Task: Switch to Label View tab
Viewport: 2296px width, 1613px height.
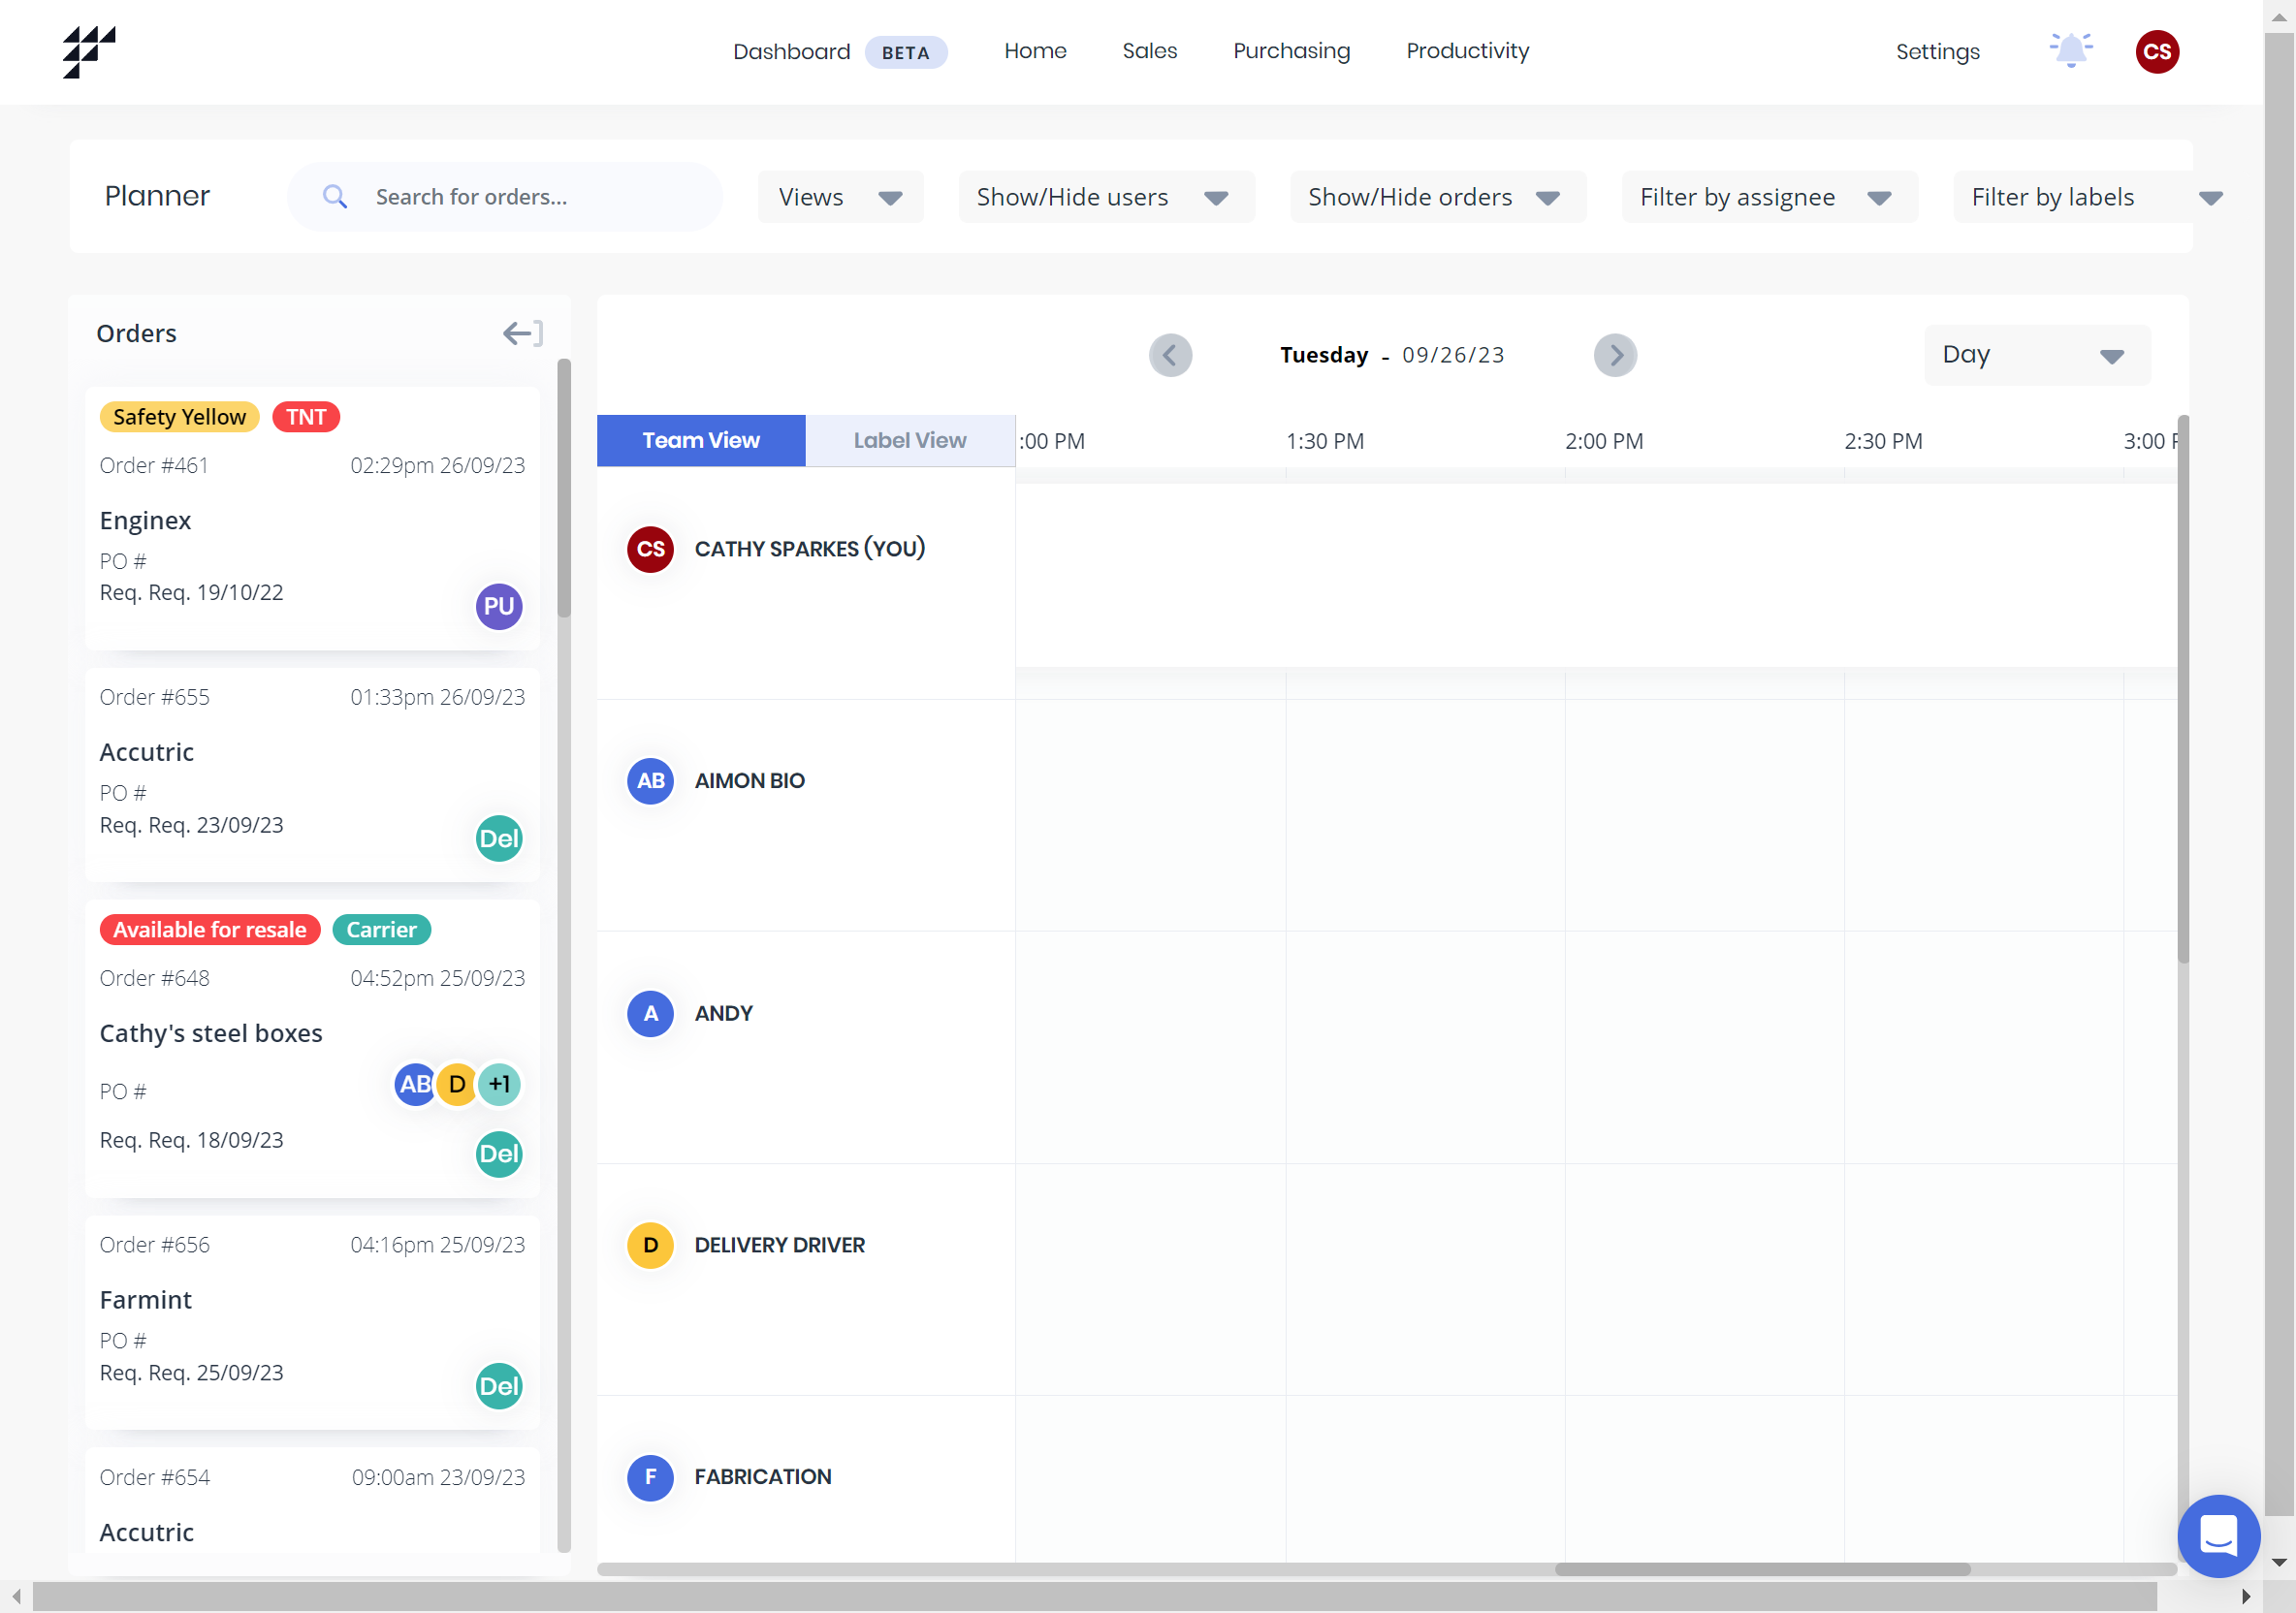Action: pos(909,440)
